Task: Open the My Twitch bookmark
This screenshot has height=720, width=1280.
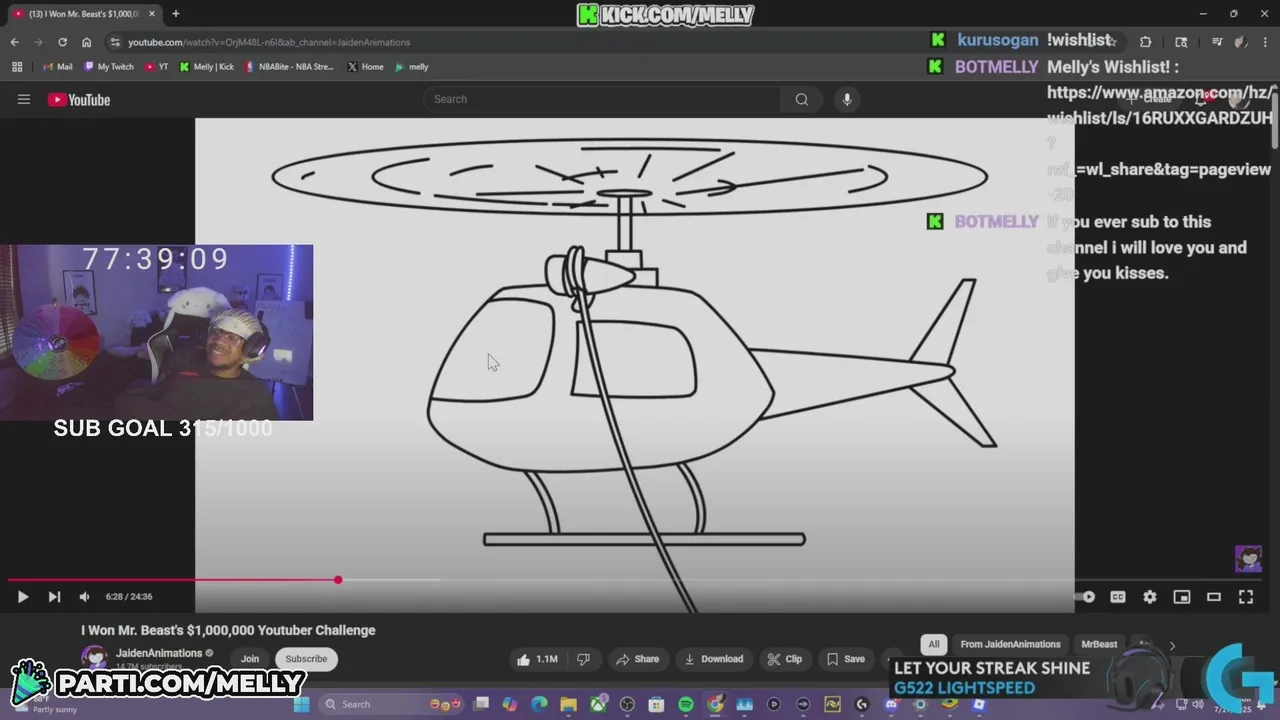Action: tap(109, 67)
